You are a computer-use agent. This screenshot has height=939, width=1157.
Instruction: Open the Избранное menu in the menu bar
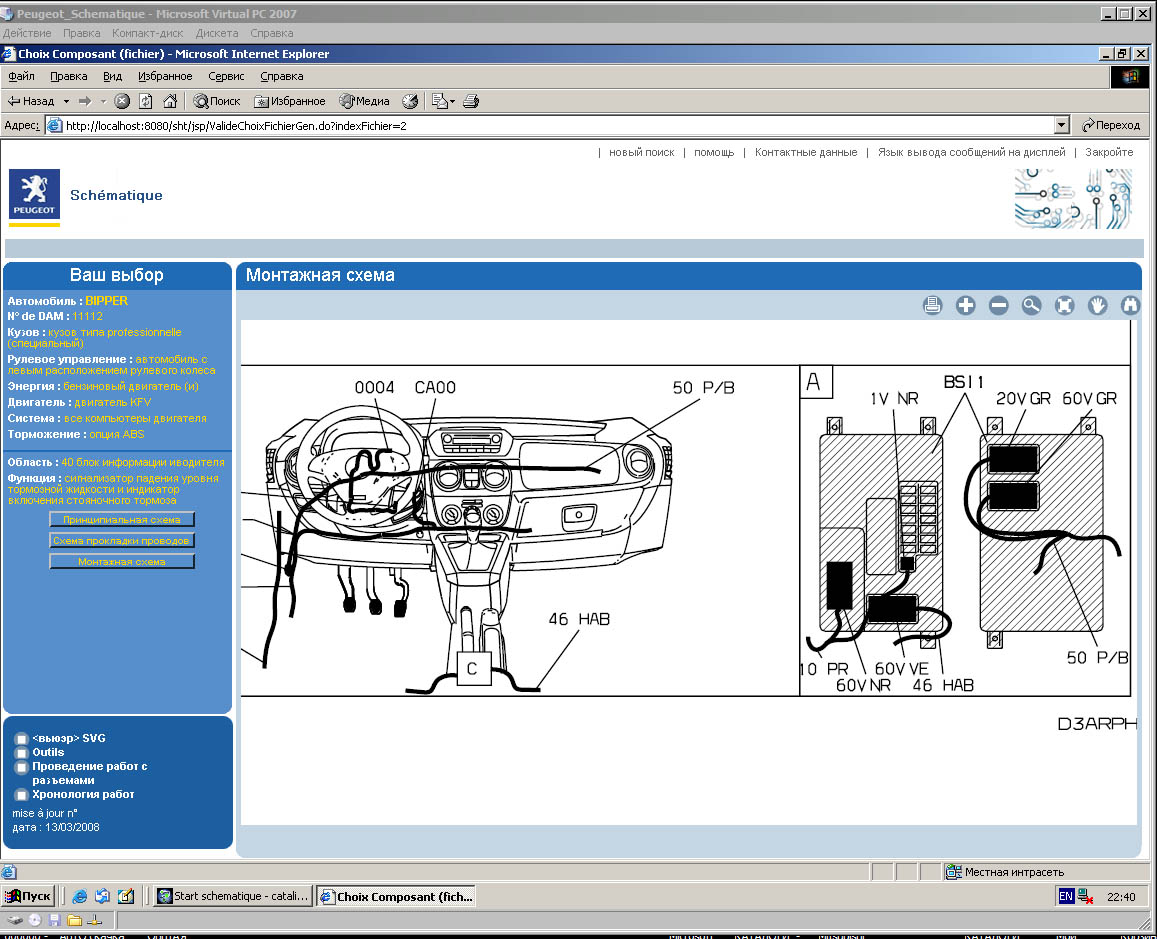[165, 76]
